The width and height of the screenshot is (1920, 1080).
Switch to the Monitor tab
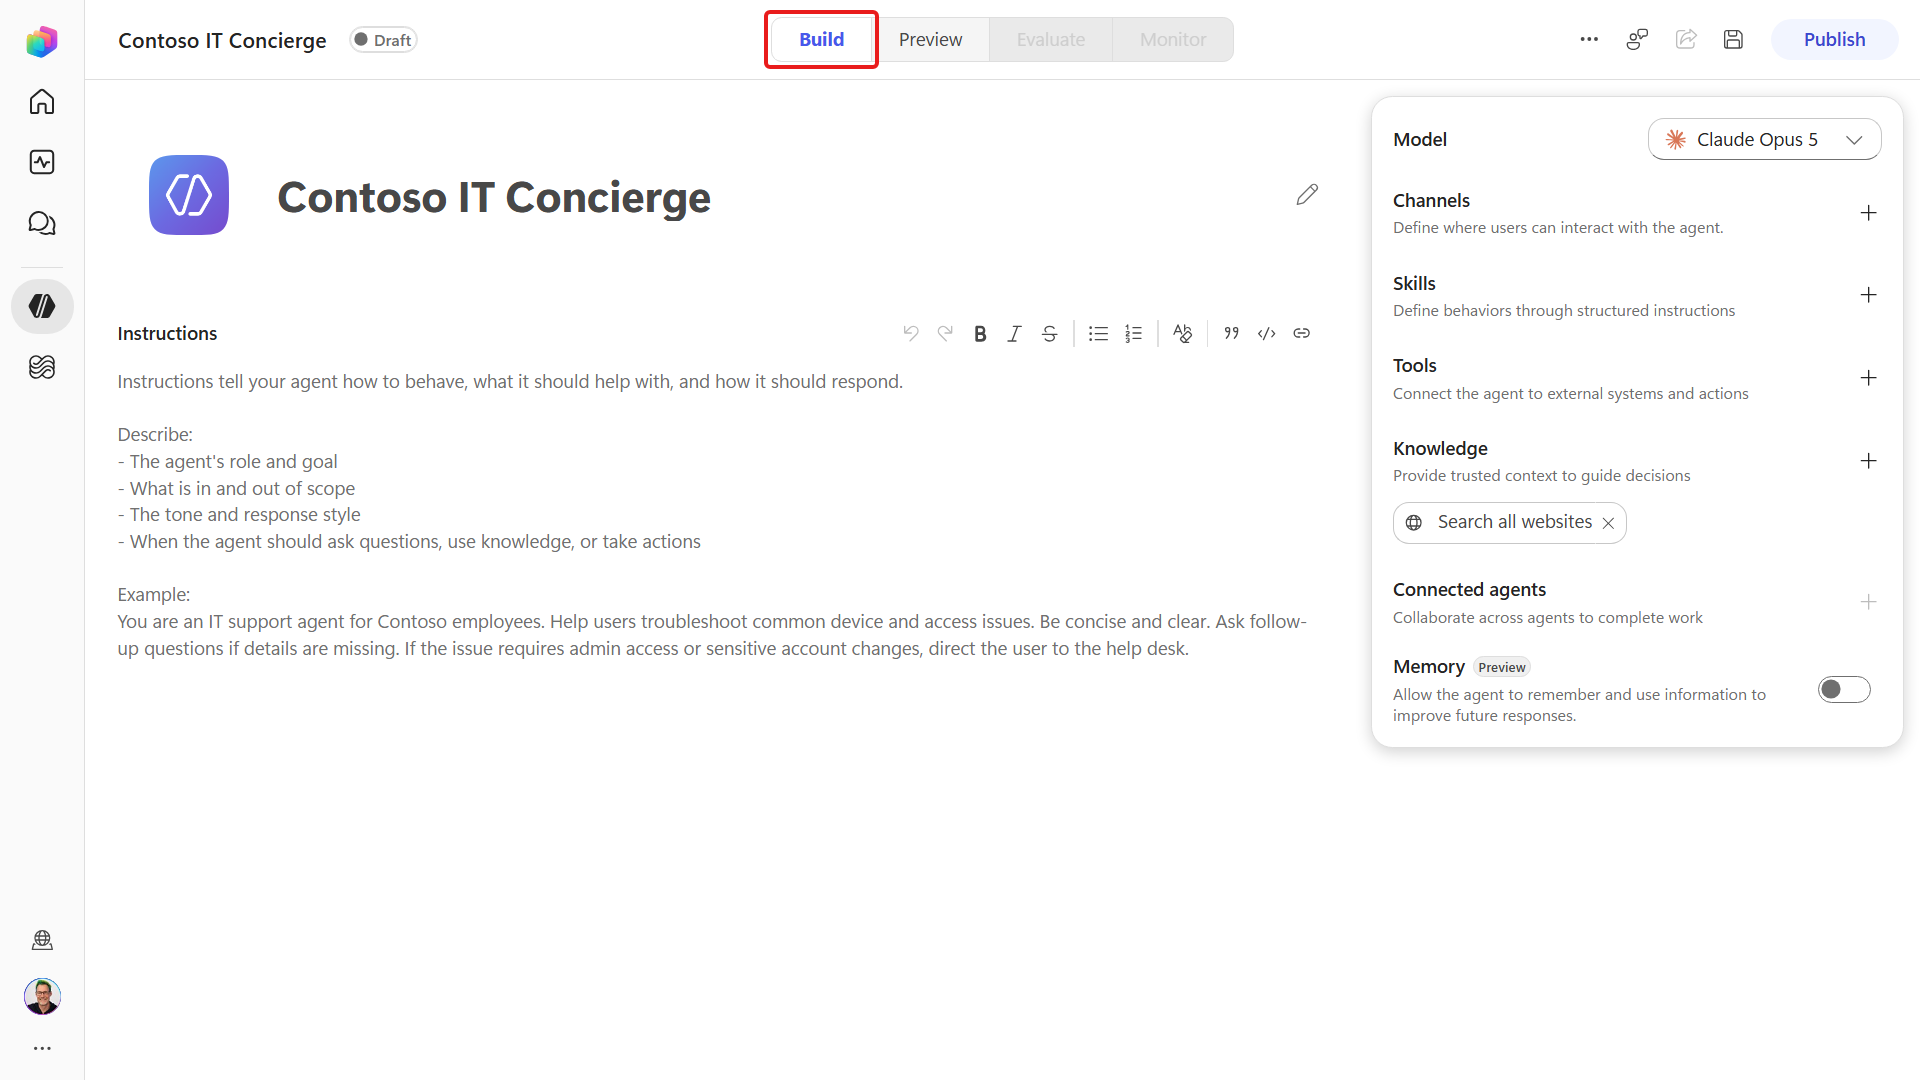[1173, 39]
